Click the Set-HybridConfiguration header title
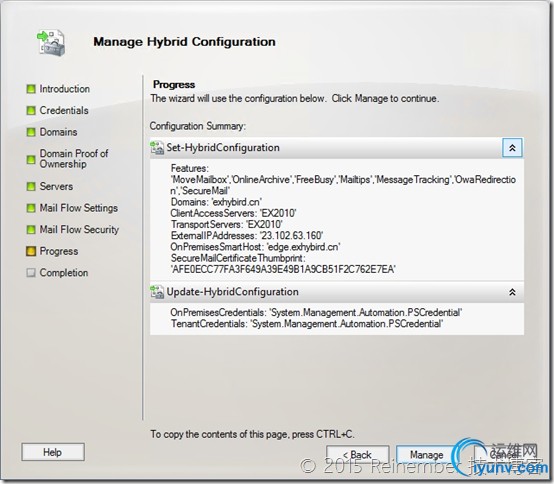Image resolution: width=554 pixels, height=484 pixels. tap(223, 148)
